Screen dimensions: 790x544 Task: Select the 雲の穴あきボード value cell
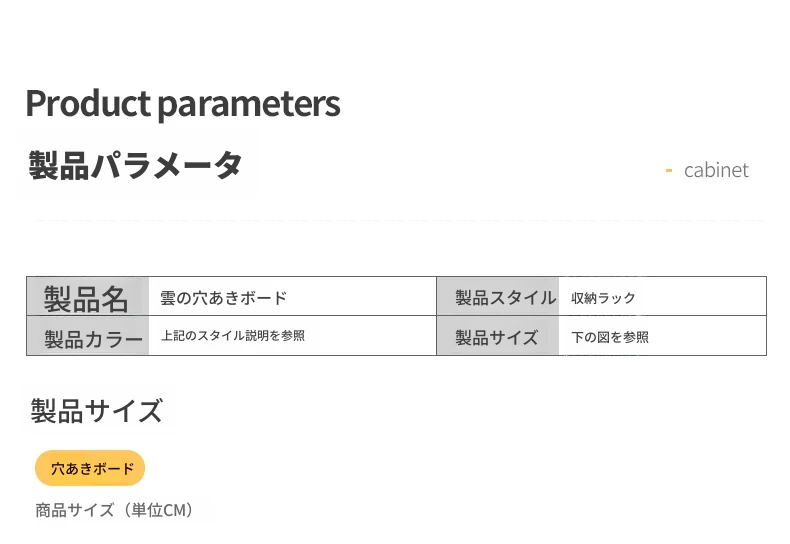pos(293,296)
